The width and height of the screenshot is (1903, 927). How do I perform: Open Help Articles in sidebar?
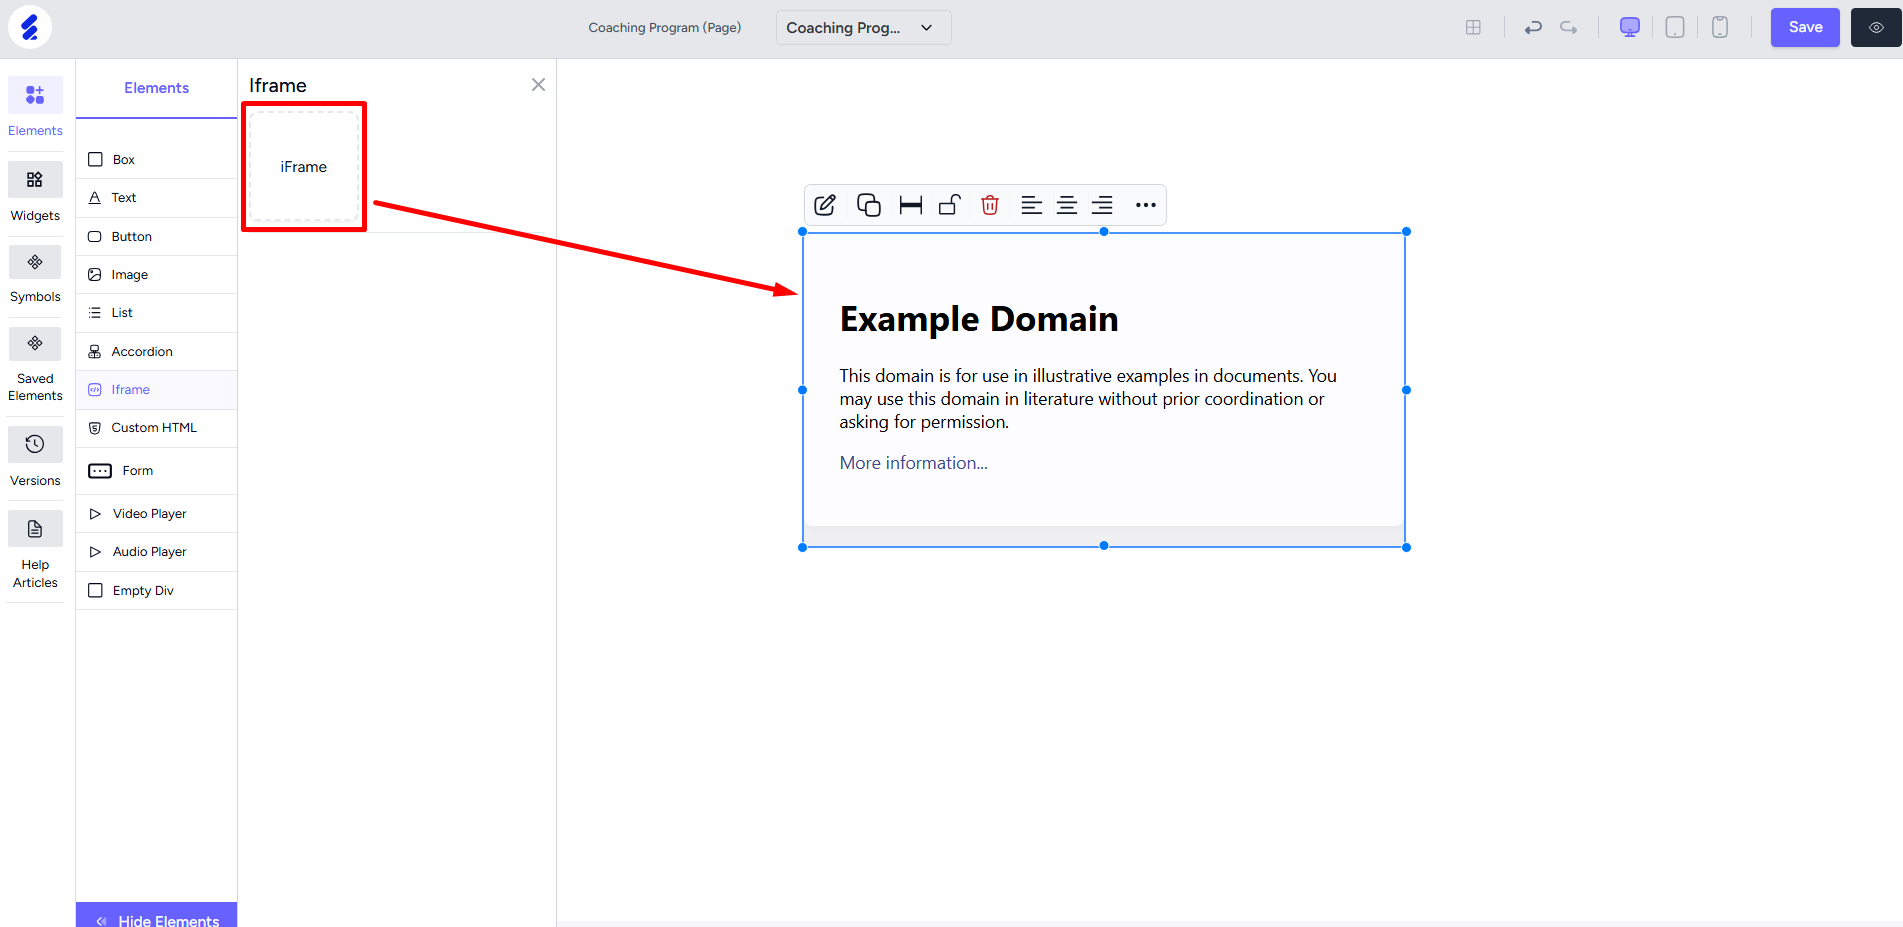pos(35,551)
